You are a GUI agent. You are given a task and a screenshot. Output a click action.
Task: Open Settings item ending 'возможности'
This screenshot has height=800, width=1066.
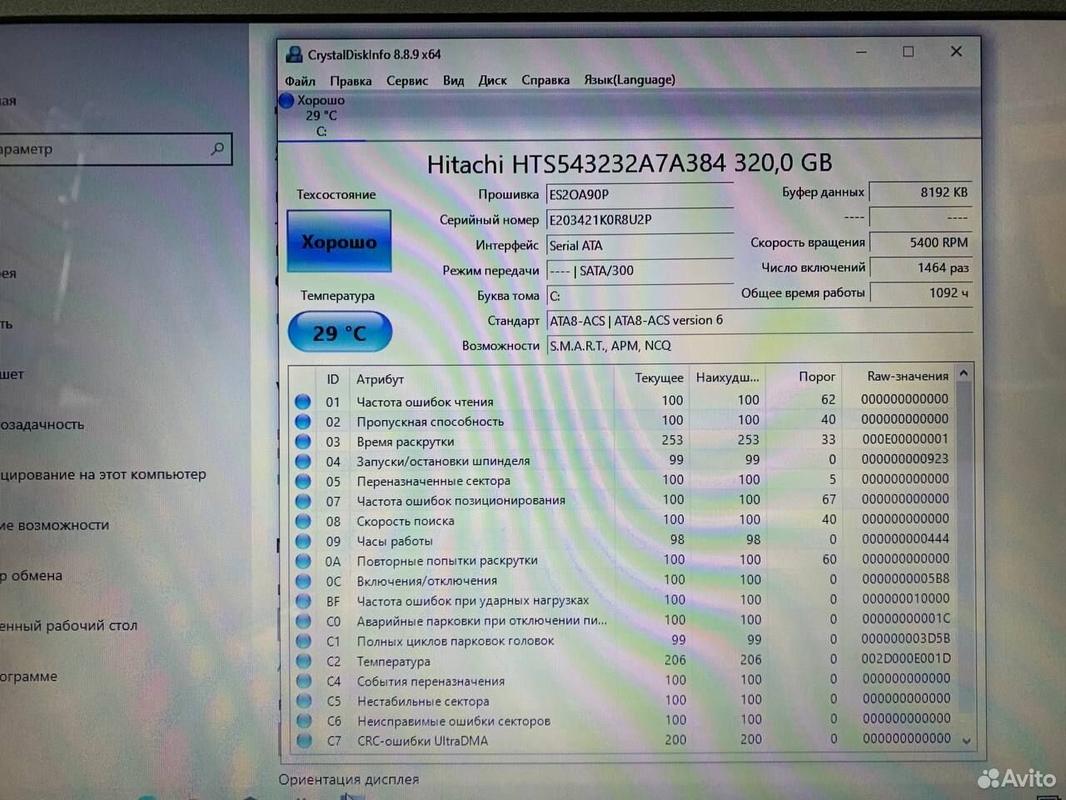pos(54,525)
